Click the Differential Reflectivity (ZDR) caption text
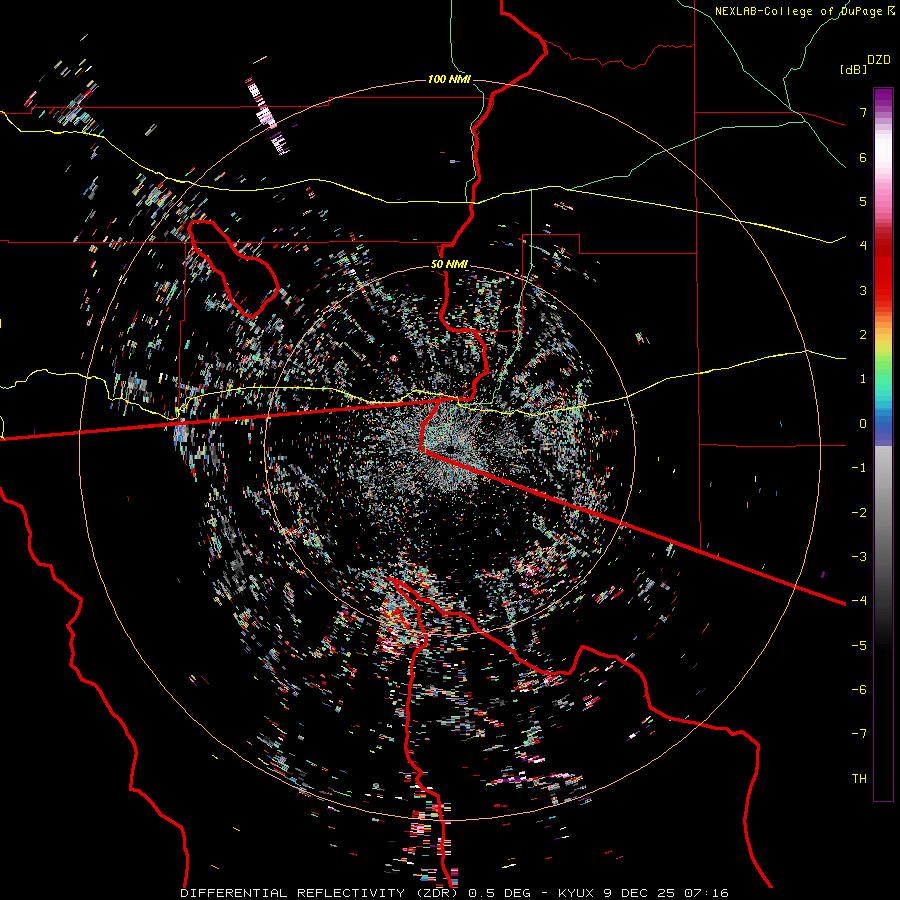 pos(320,893)
